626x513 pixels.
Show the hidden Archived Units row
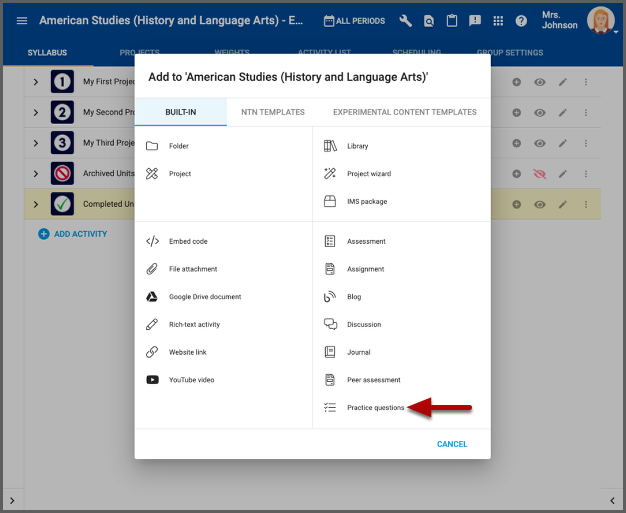(x=540, y=174)
